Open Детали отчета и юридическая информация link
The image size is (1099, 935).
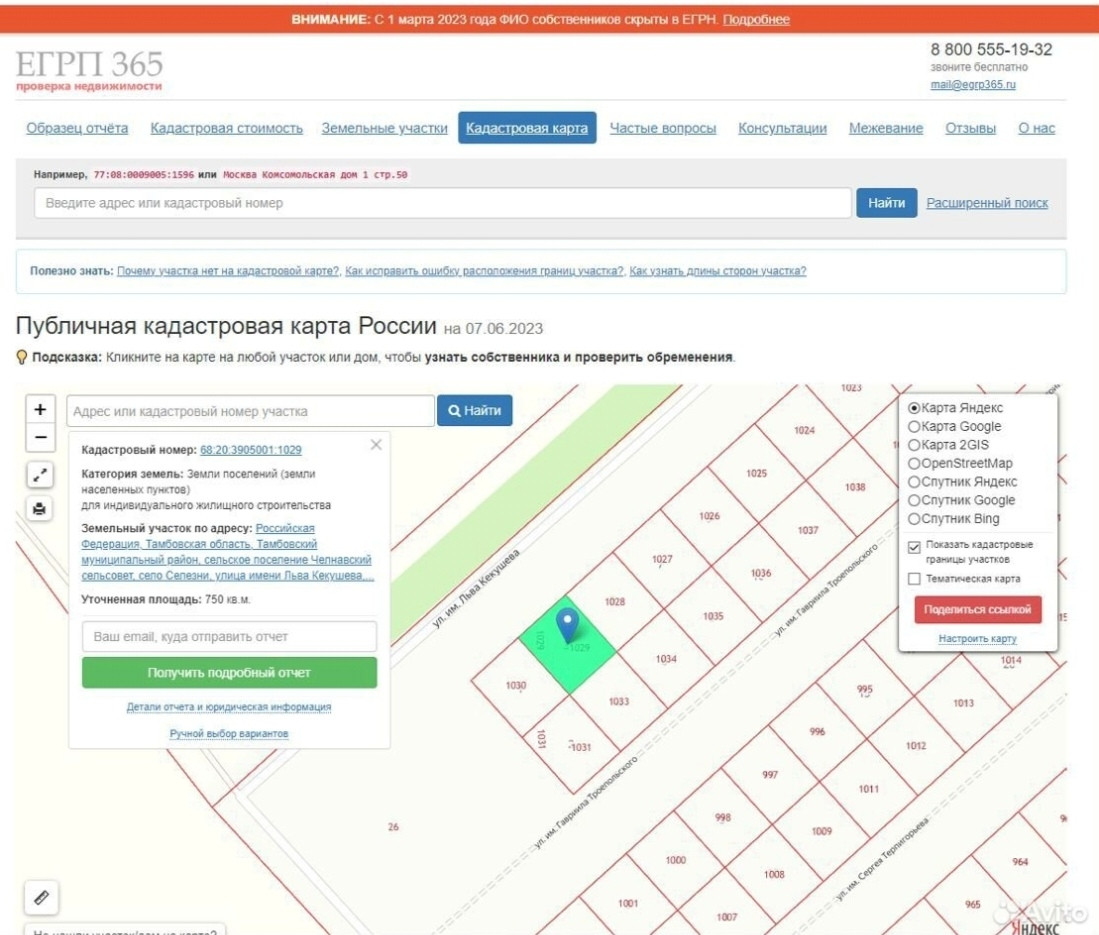point(228,707)
